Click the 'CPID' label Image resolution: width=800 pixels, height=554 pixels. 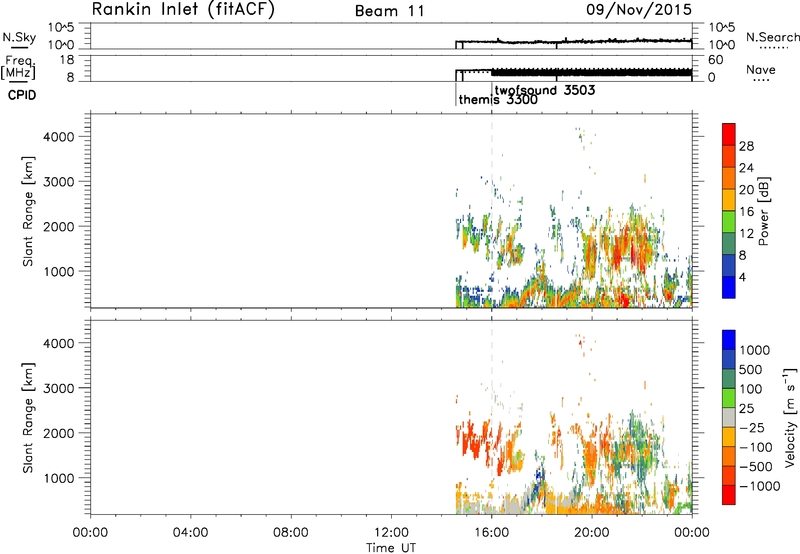pyautogui.click(x=22, y=95)
